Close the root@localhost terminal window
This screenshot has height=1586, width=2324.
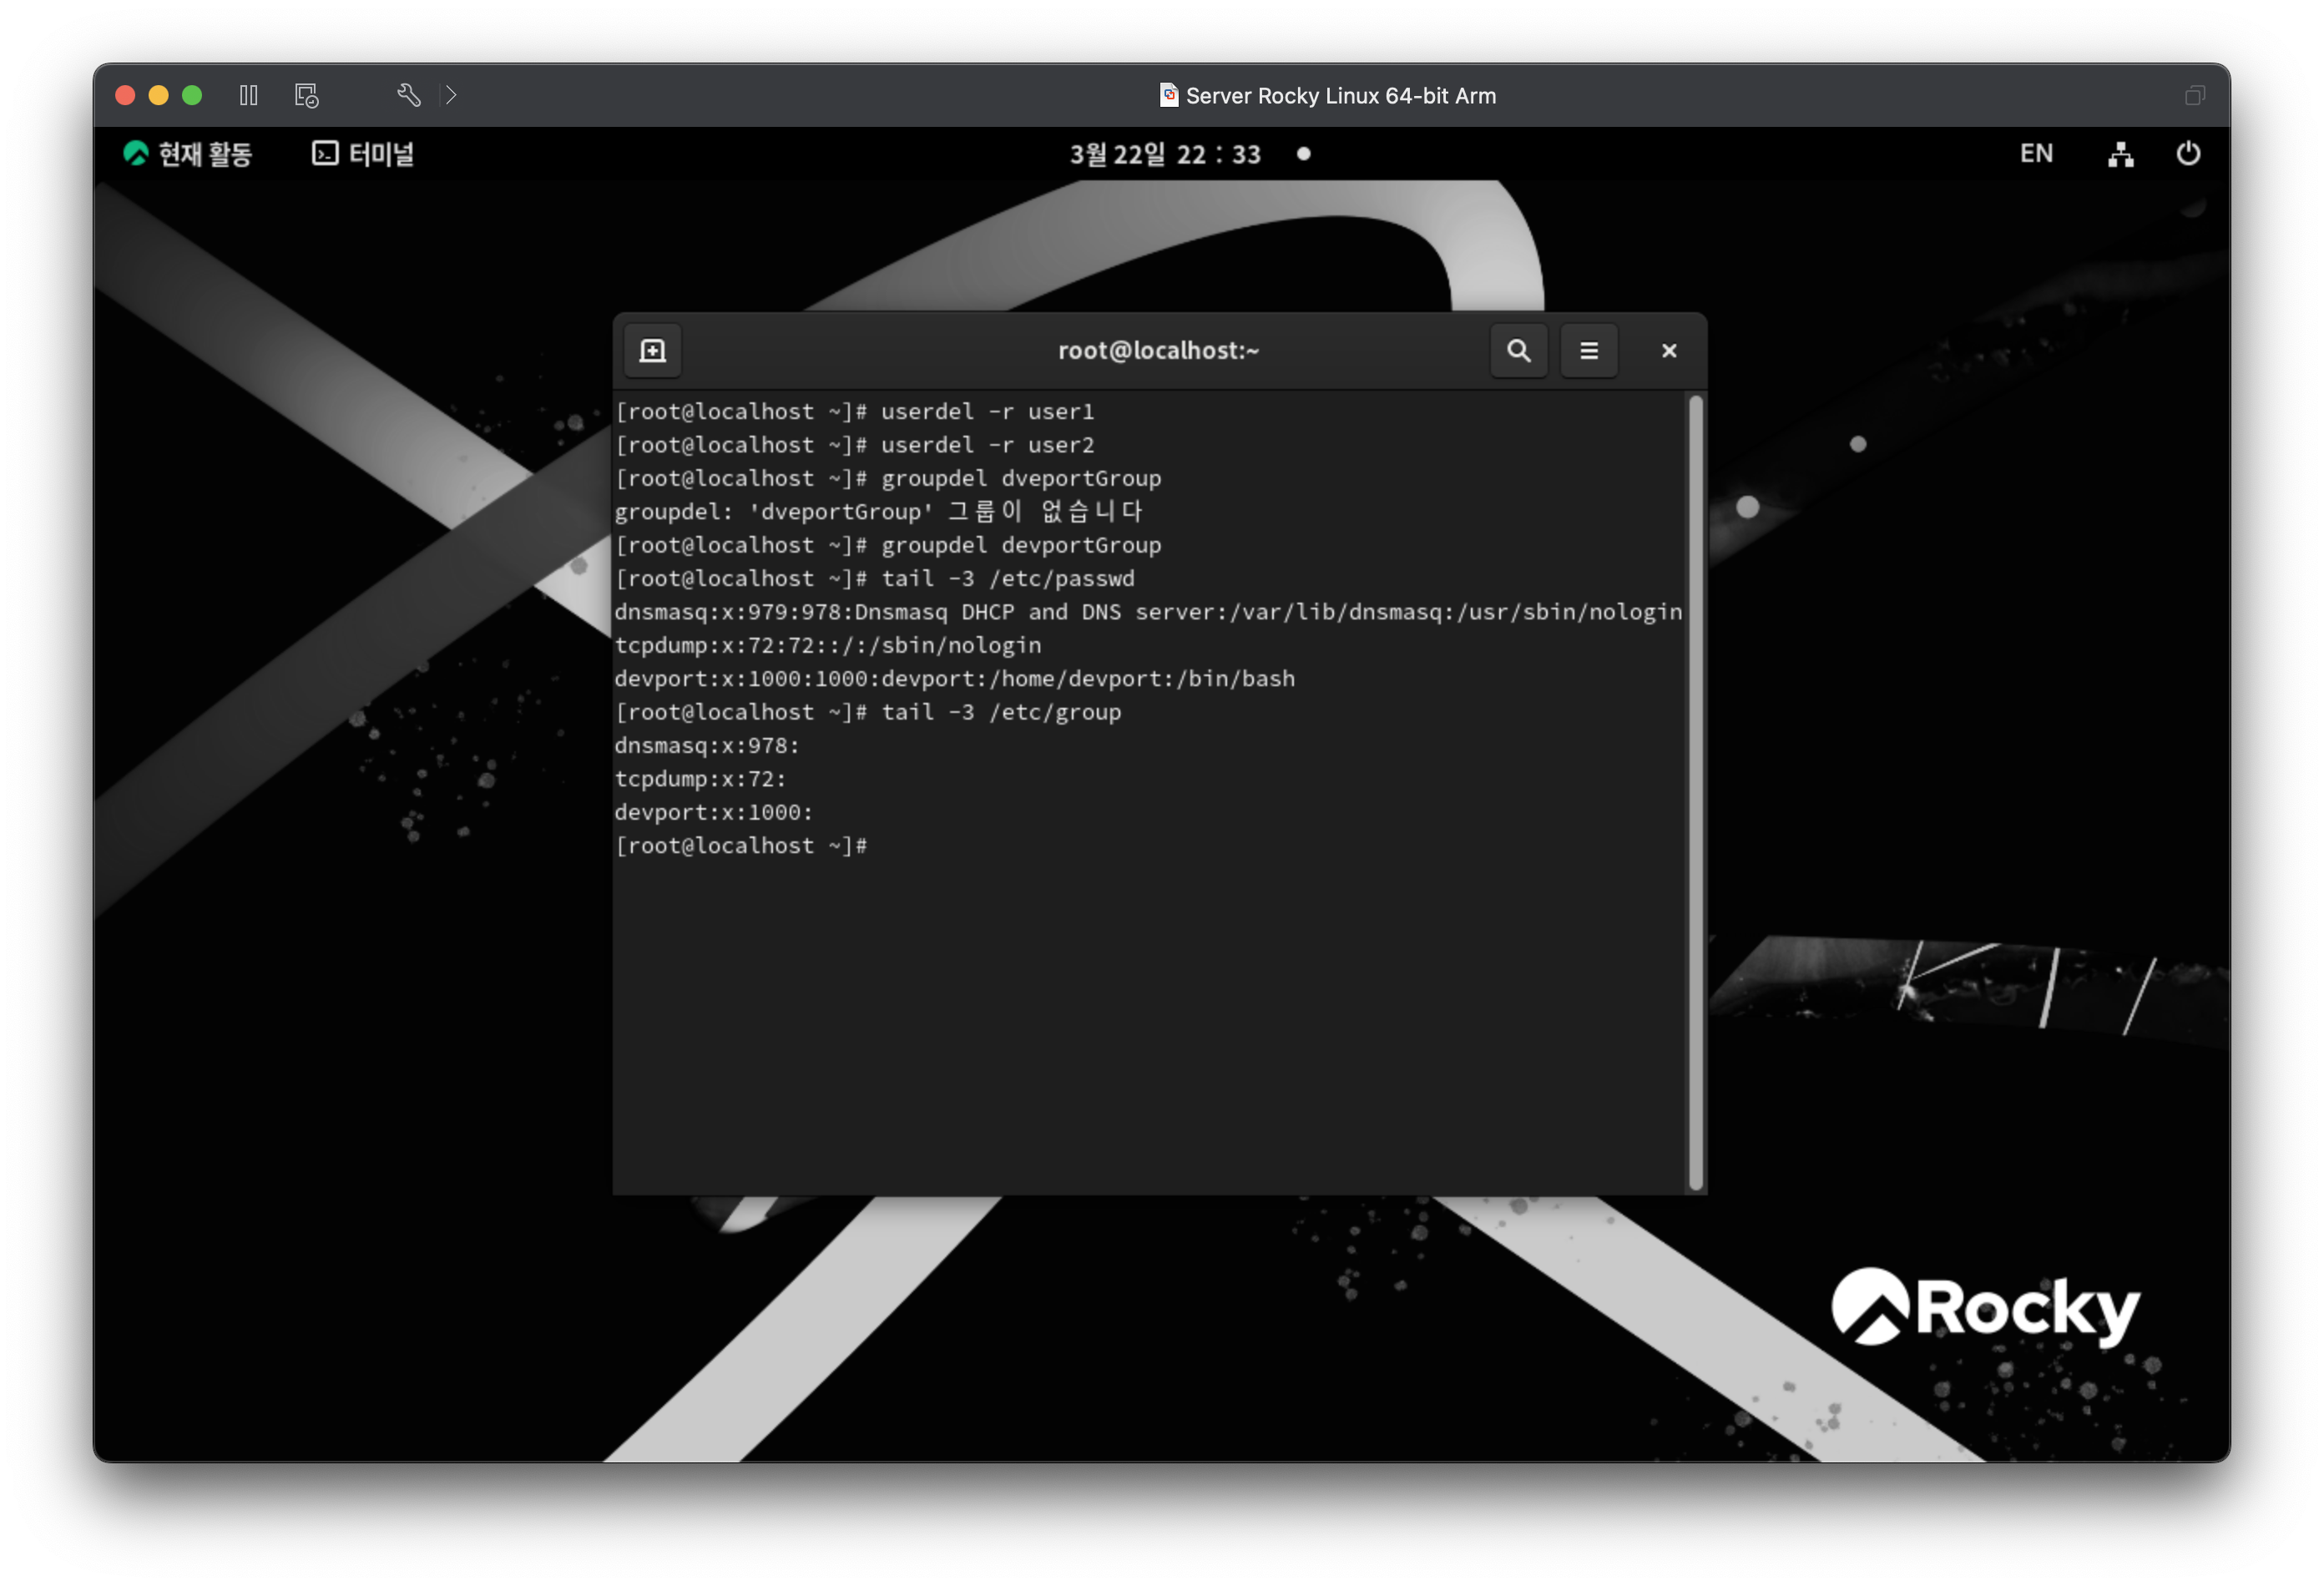pyautogui.click(x=1668, y=351)
